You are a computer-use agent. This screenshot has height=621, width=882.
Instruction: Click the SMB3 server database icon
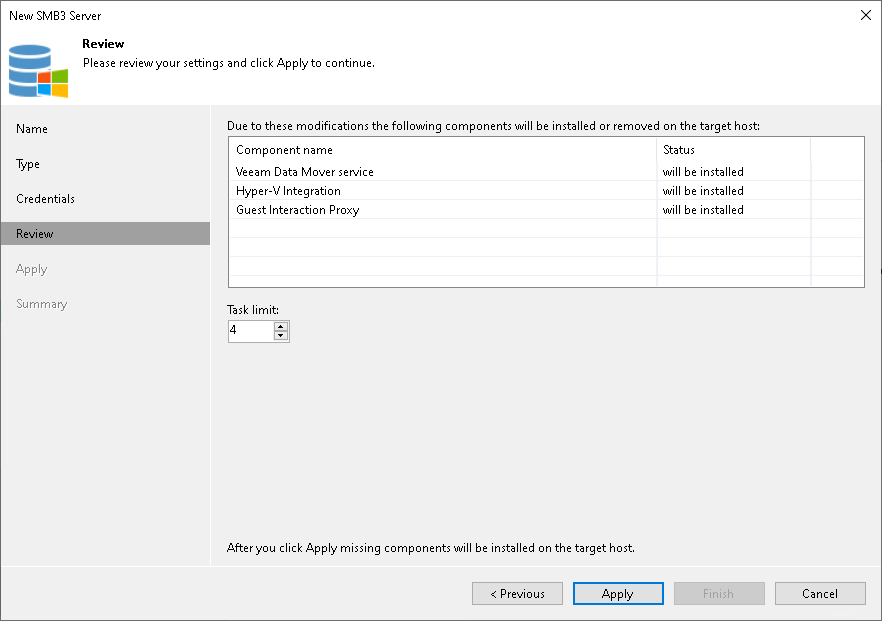pyautogui.click(x=38, y=71)
